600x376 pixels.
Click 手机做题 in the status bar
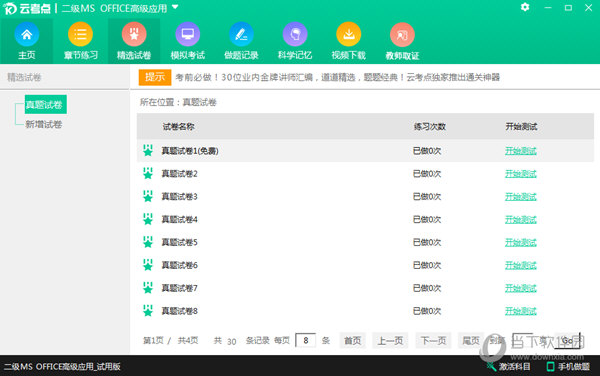[x=568, y=366]
